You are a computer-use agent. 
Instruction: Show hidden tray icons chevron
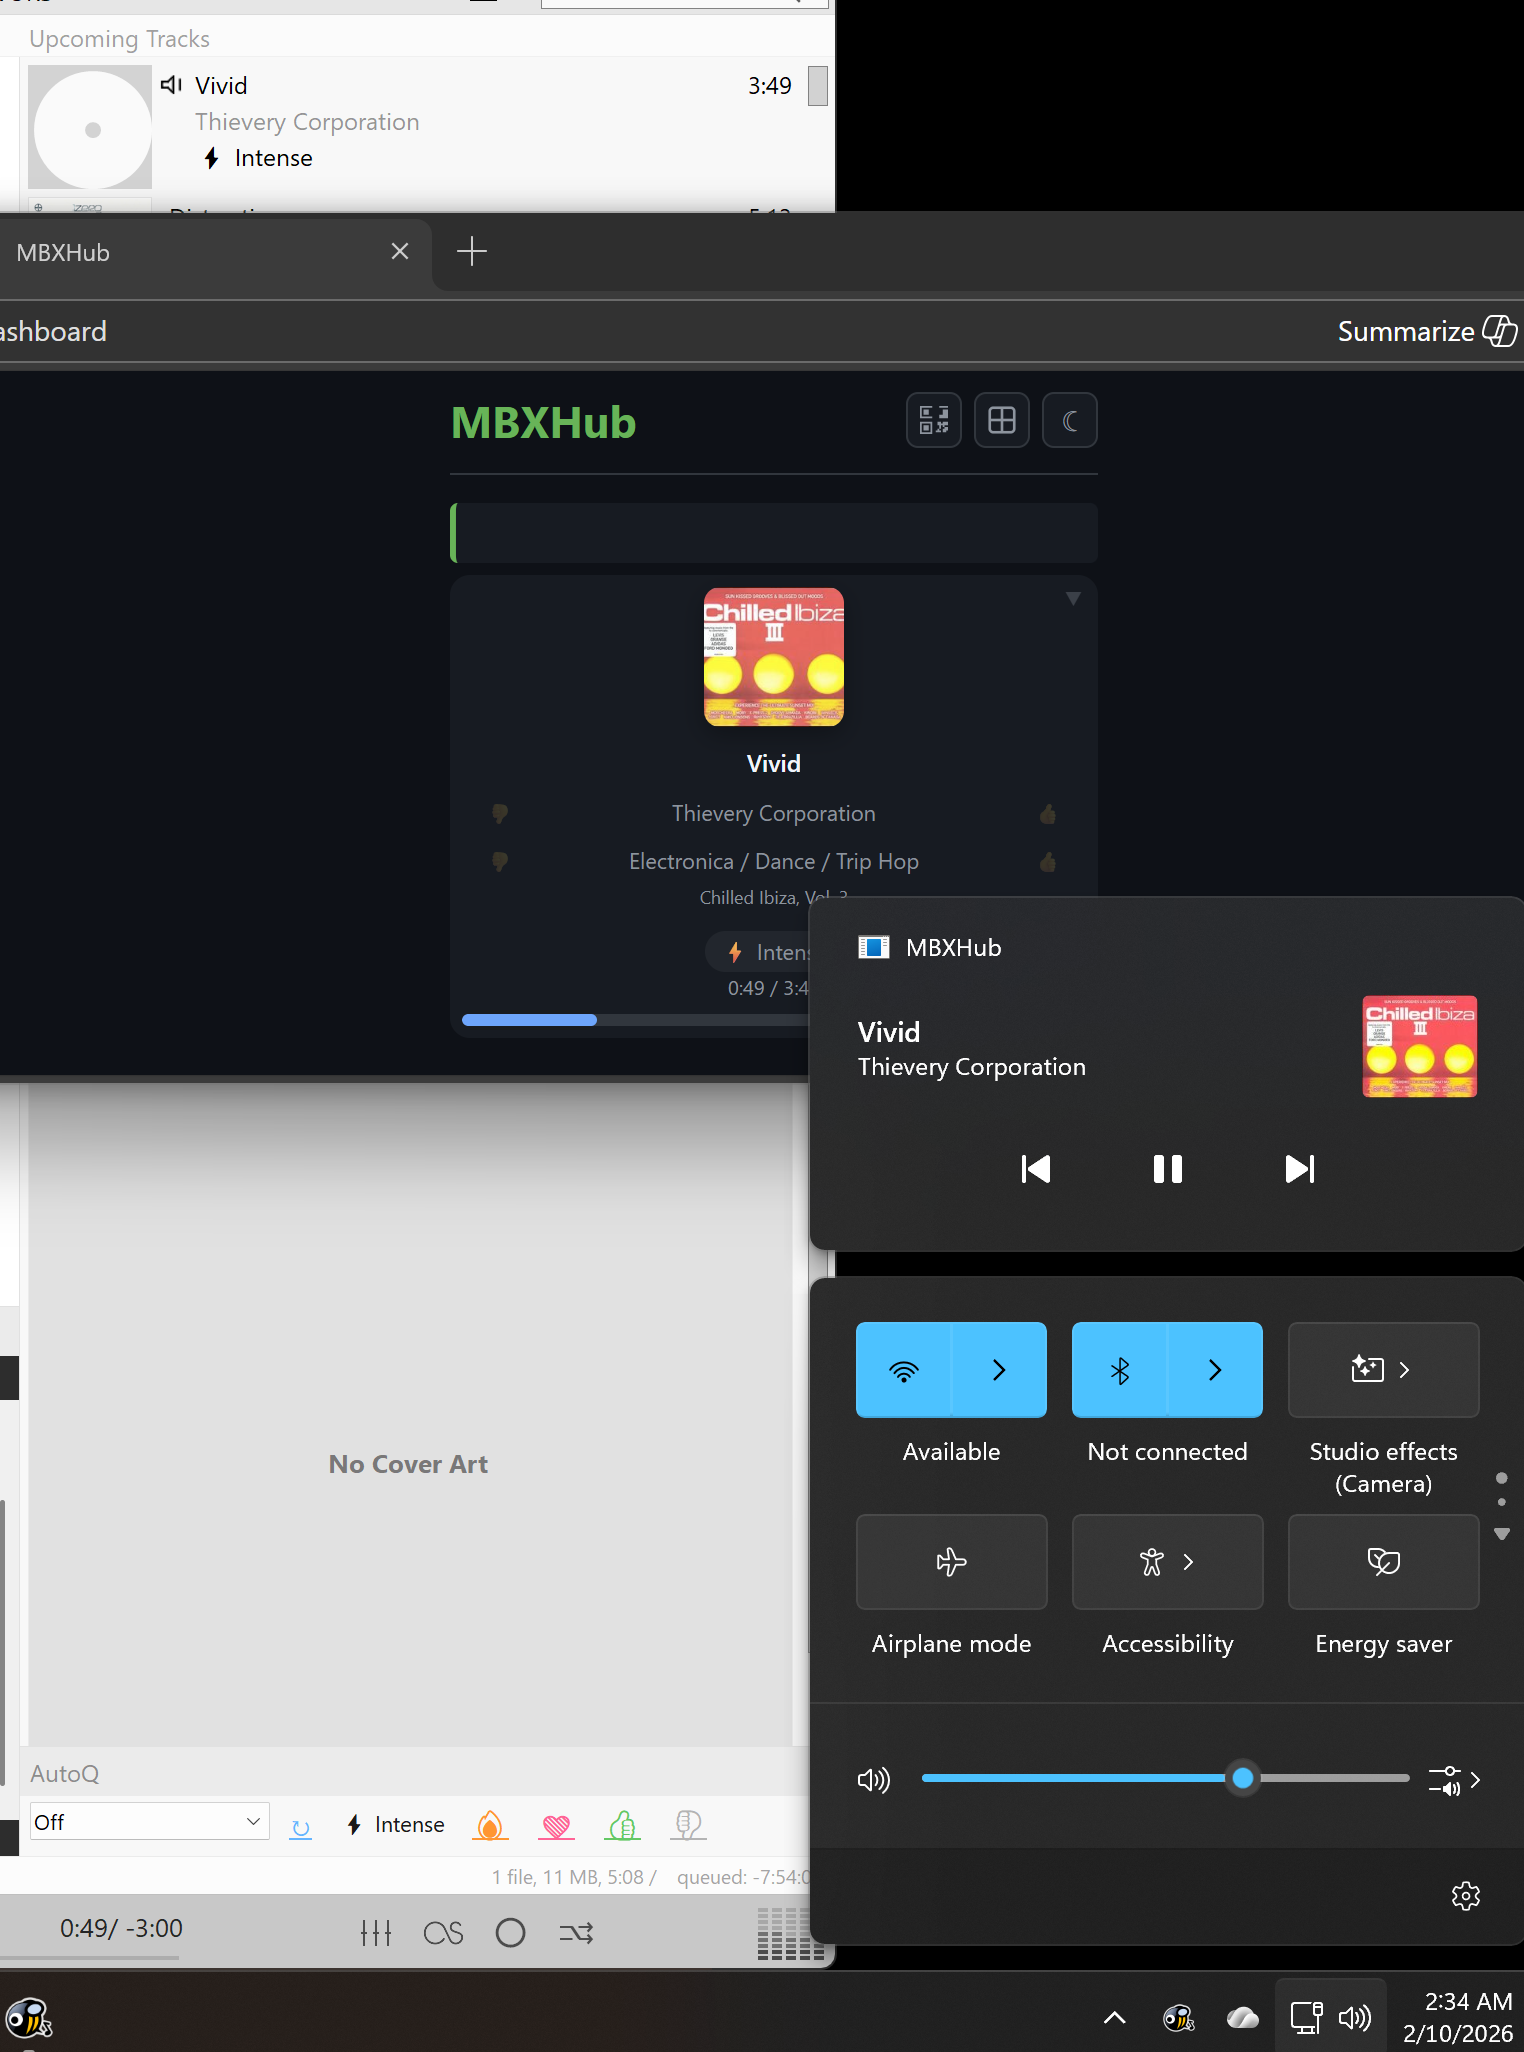pyautogui.click(x=1114, y=2018)
